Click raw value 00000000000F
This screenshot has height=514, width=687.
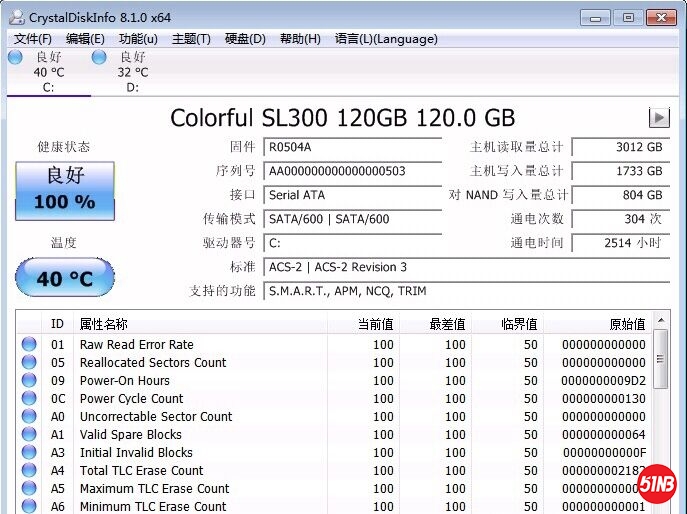pyautogui.click(x=604, y=452)
